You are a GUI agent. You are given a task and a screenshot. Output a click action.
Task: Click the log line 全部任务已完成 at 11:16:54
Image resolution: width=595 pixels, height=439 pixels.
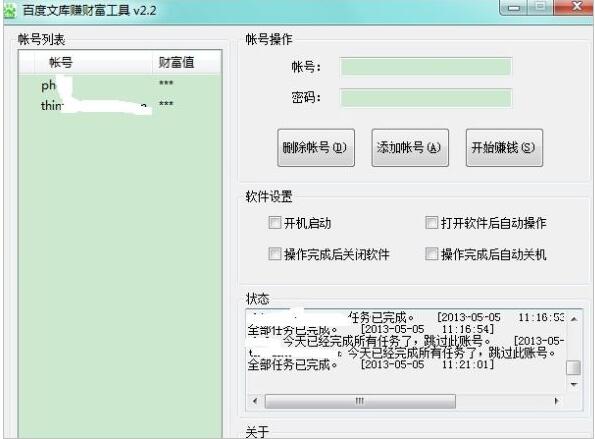371,329
